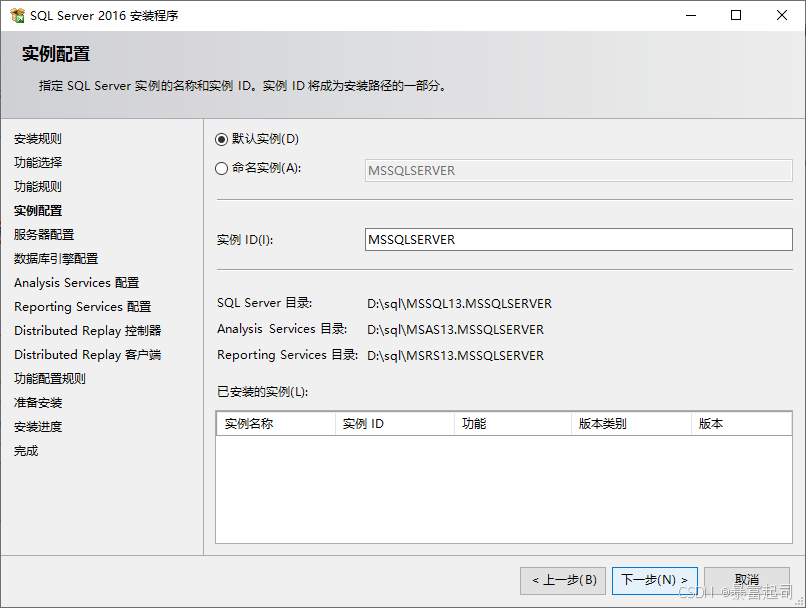Click the 实例 ID text input field
Image resolution: width=806 pixels, height=608 pixels.
point(579,240)
